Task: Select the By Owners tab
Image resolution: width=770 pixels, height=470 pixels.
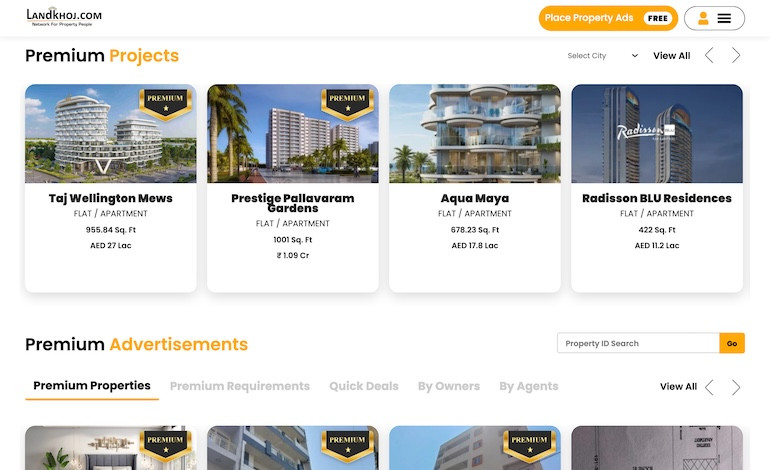Action: (x=449, y=387)
